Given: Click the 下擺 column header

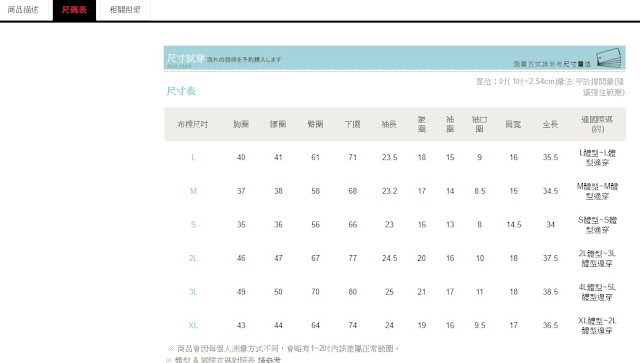Looking at the screenshot, I should click(x=352, y=124).
